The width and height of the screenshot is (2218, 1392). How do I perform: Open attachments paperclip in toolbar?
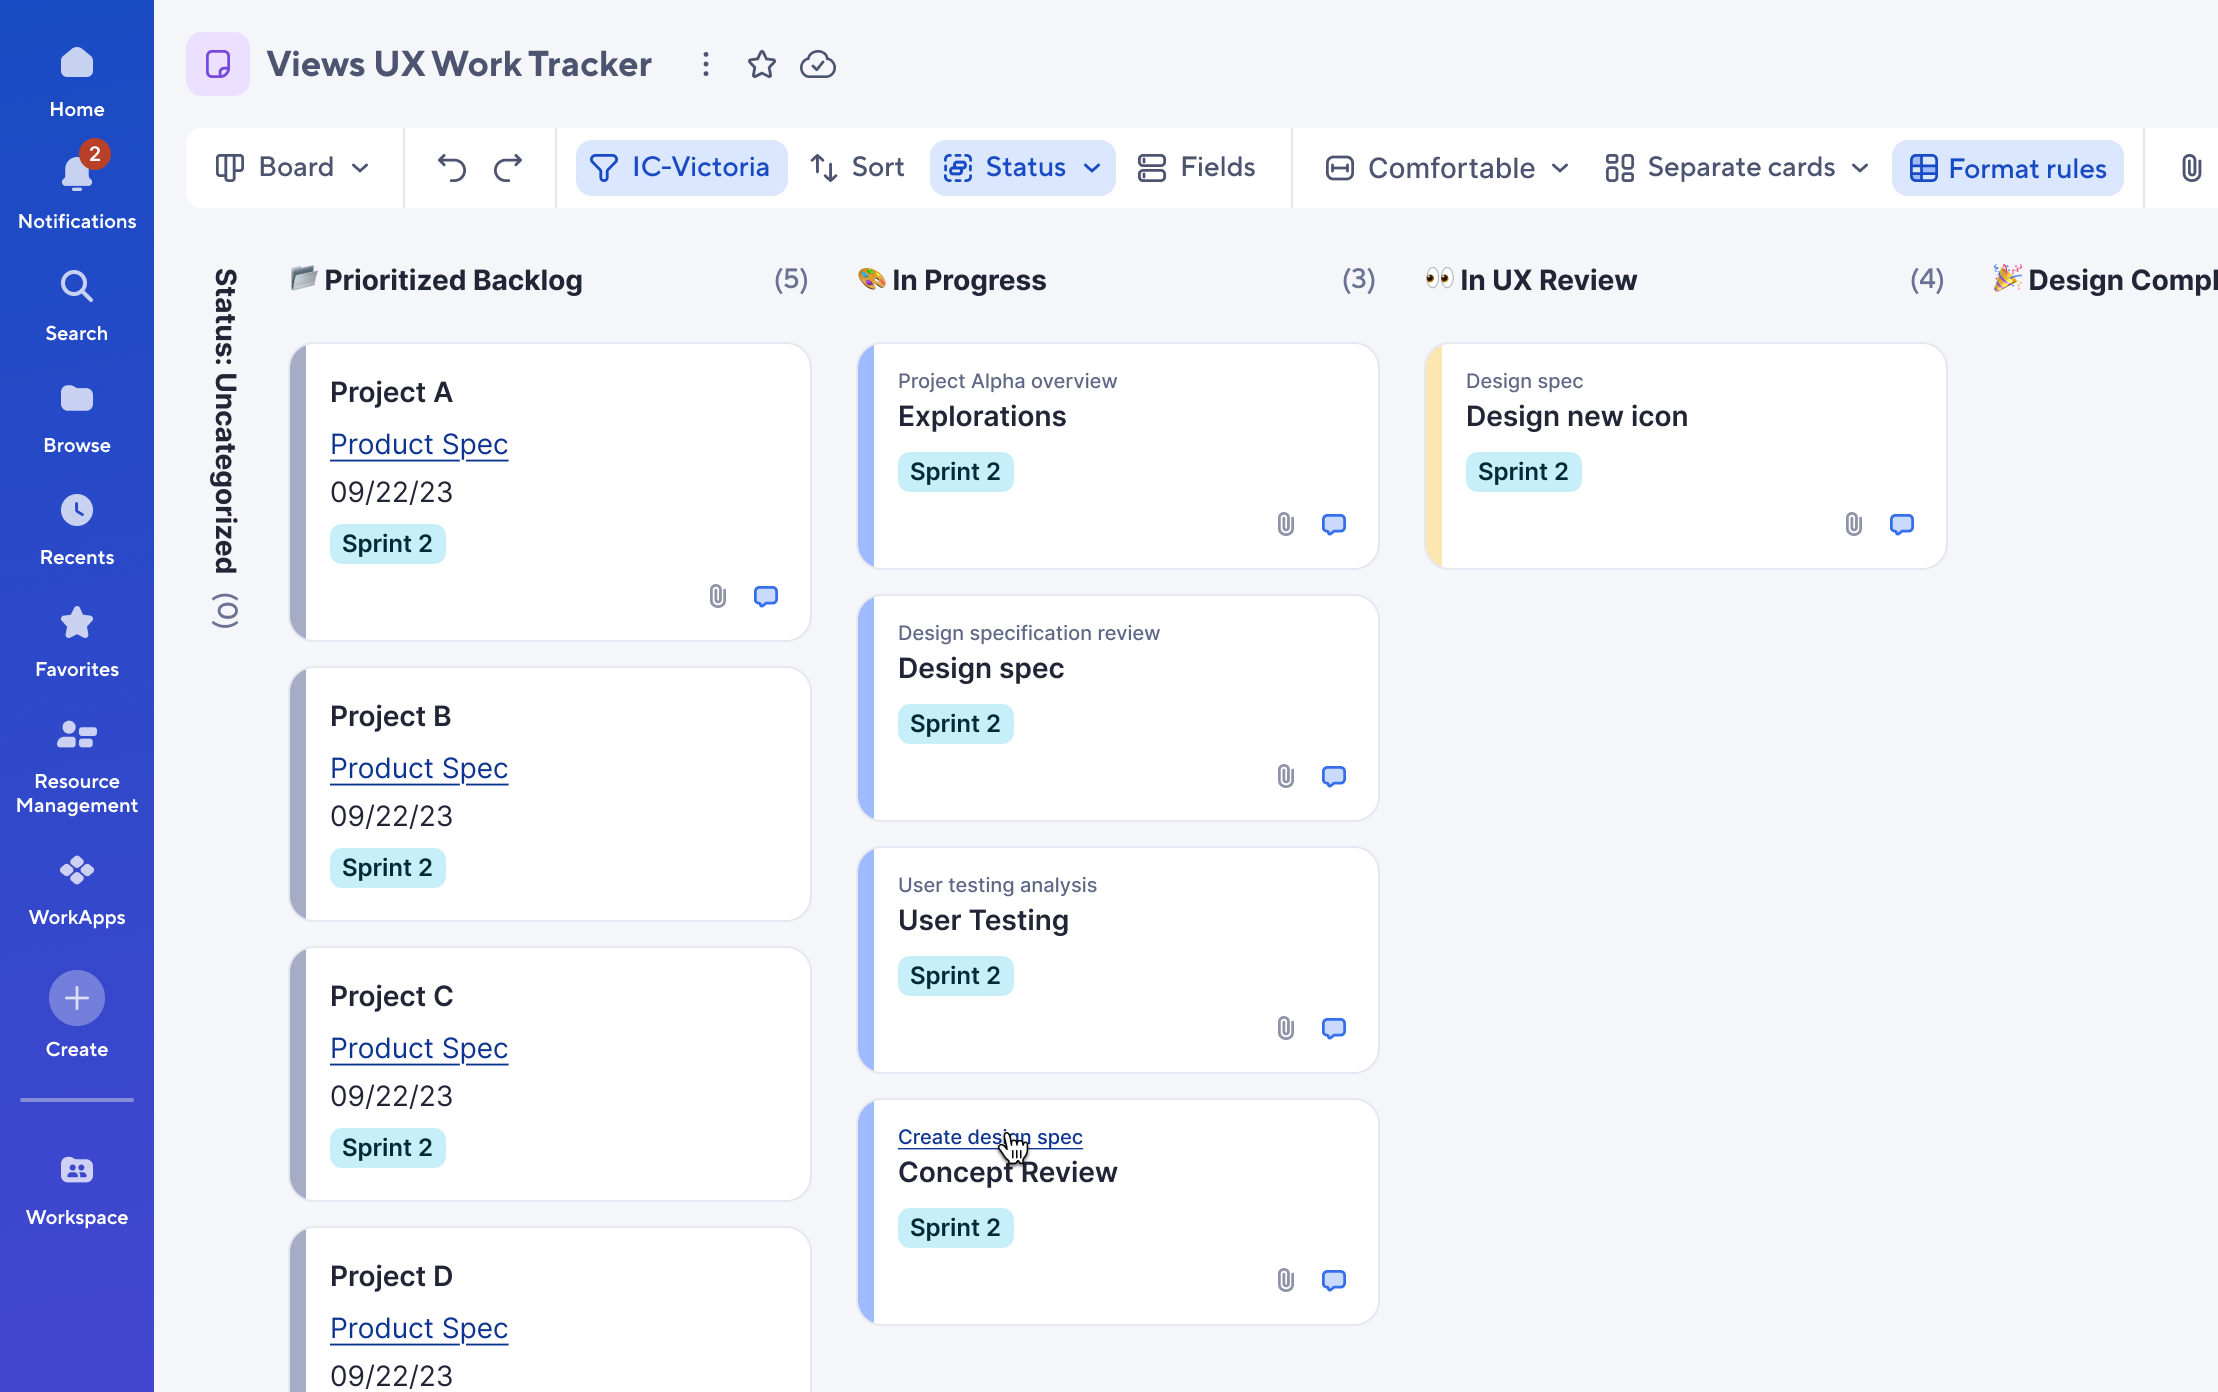point(2191,167)
